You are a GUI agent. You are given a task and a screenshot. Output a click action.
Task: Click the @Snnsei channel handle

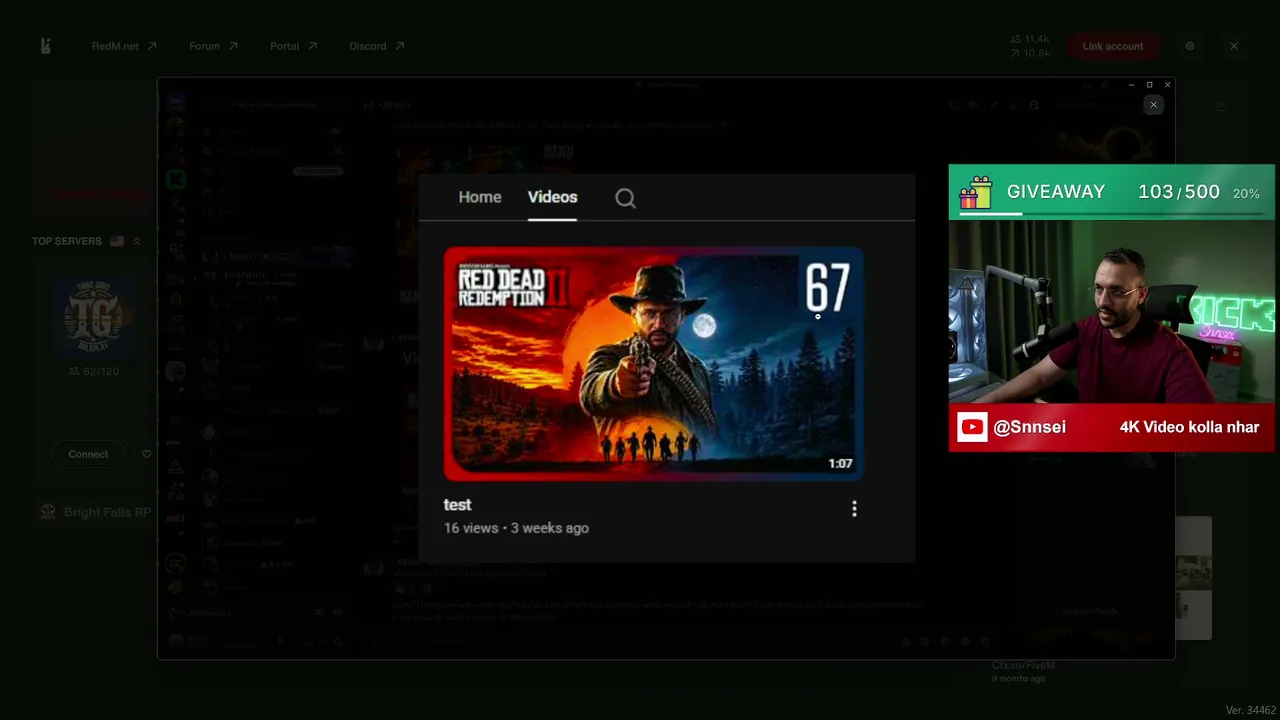coord(1030,427)
